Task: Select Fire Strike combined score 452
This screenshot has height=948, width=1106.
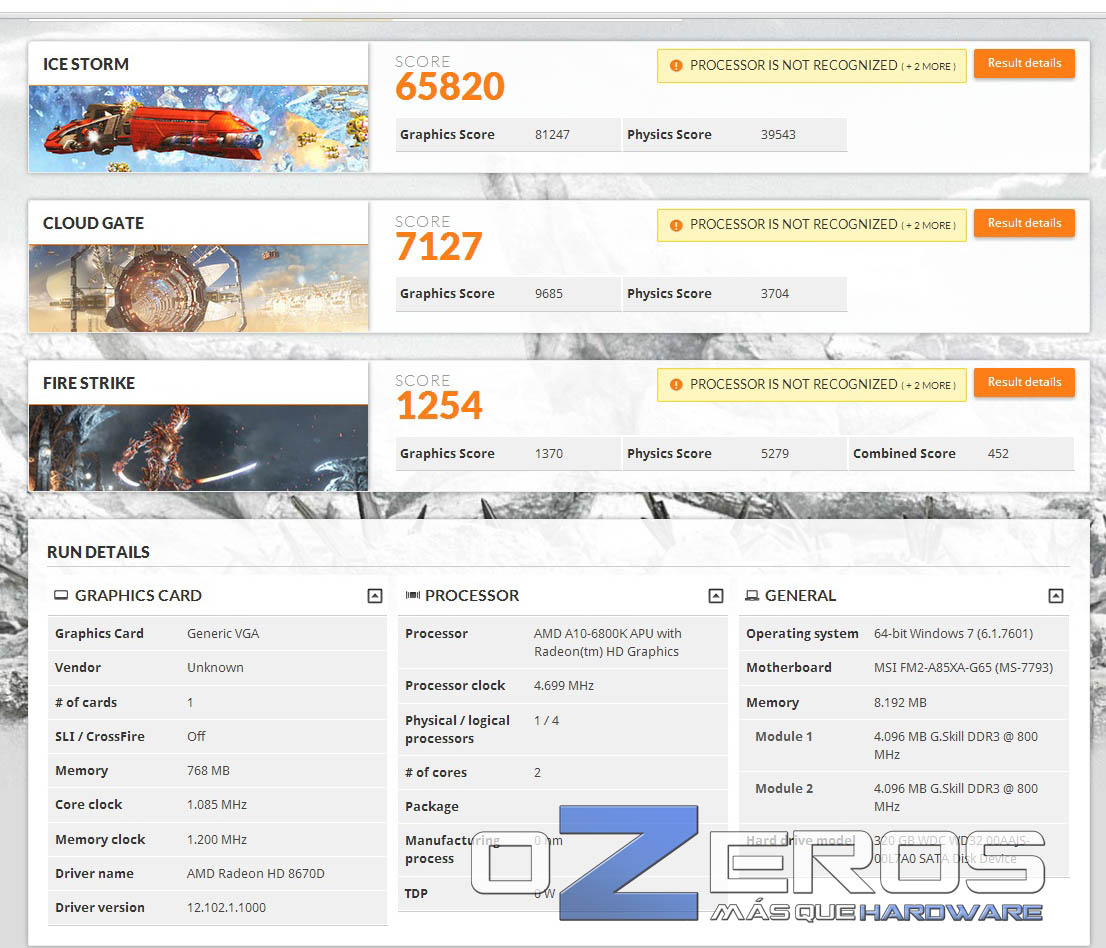Action: tap(998, 454)
